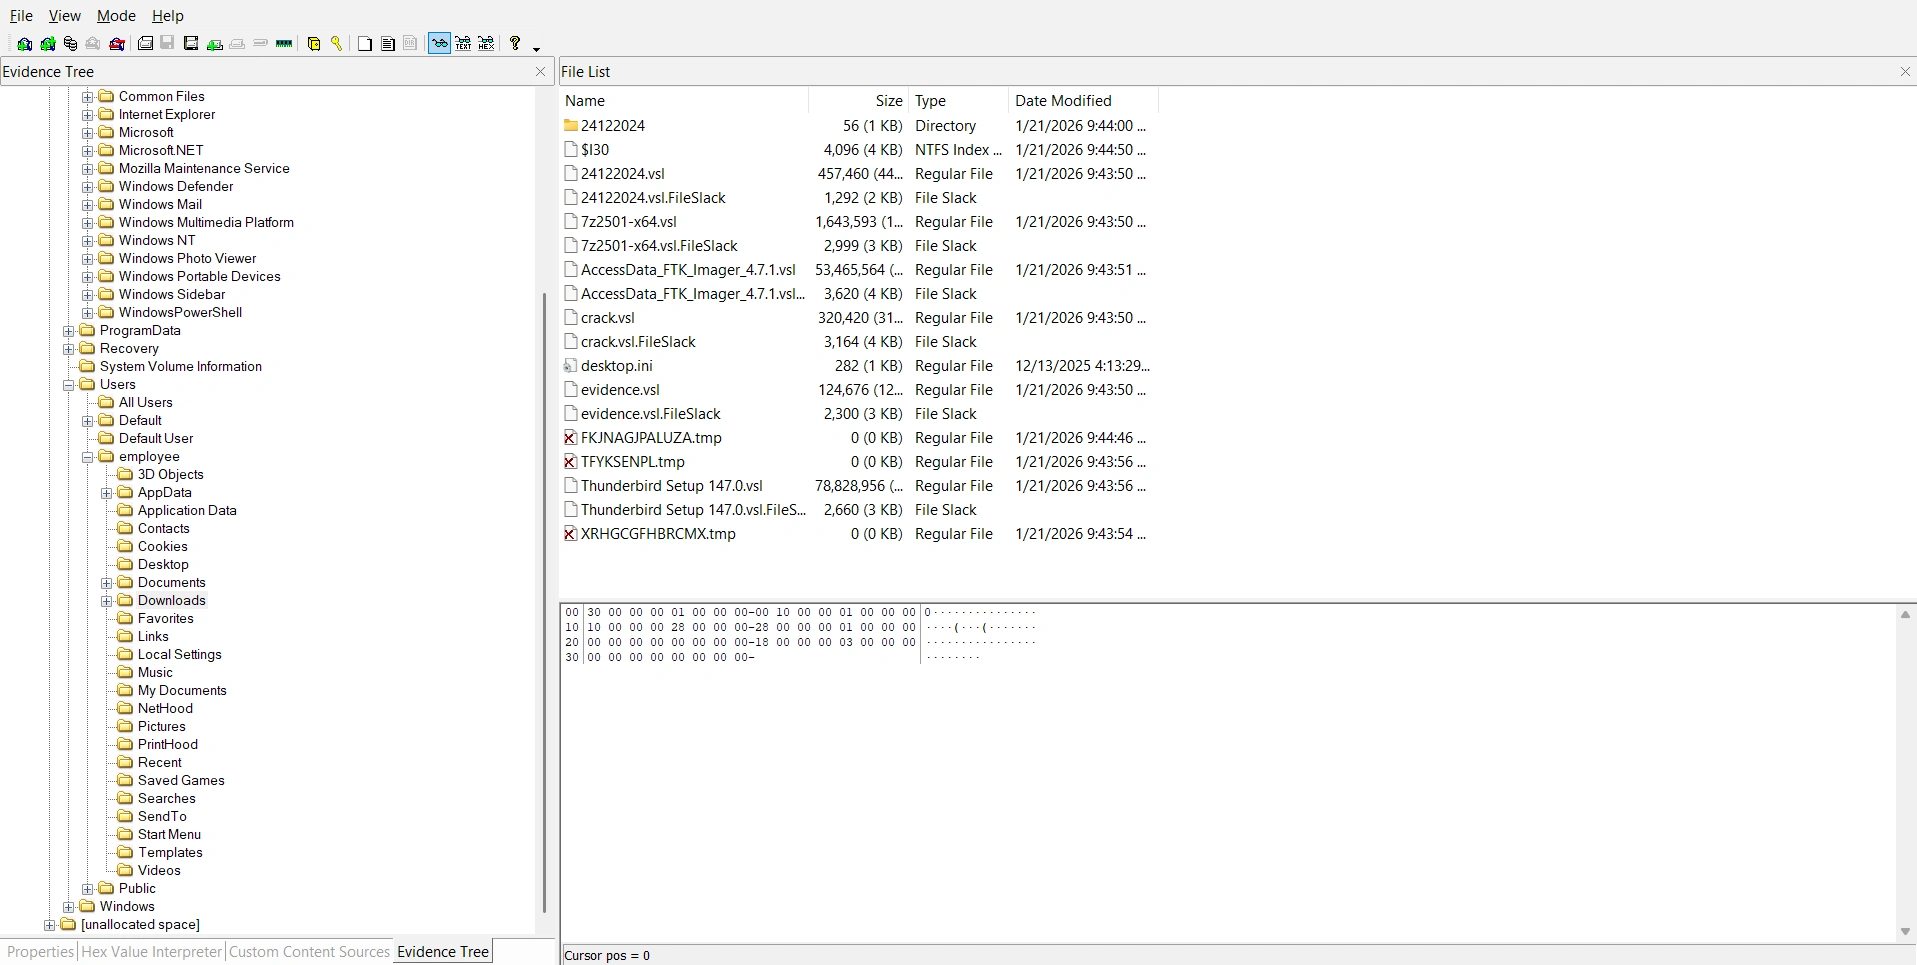
Task: Collapse the employee folder node
Action: click(x=88, y=456)
